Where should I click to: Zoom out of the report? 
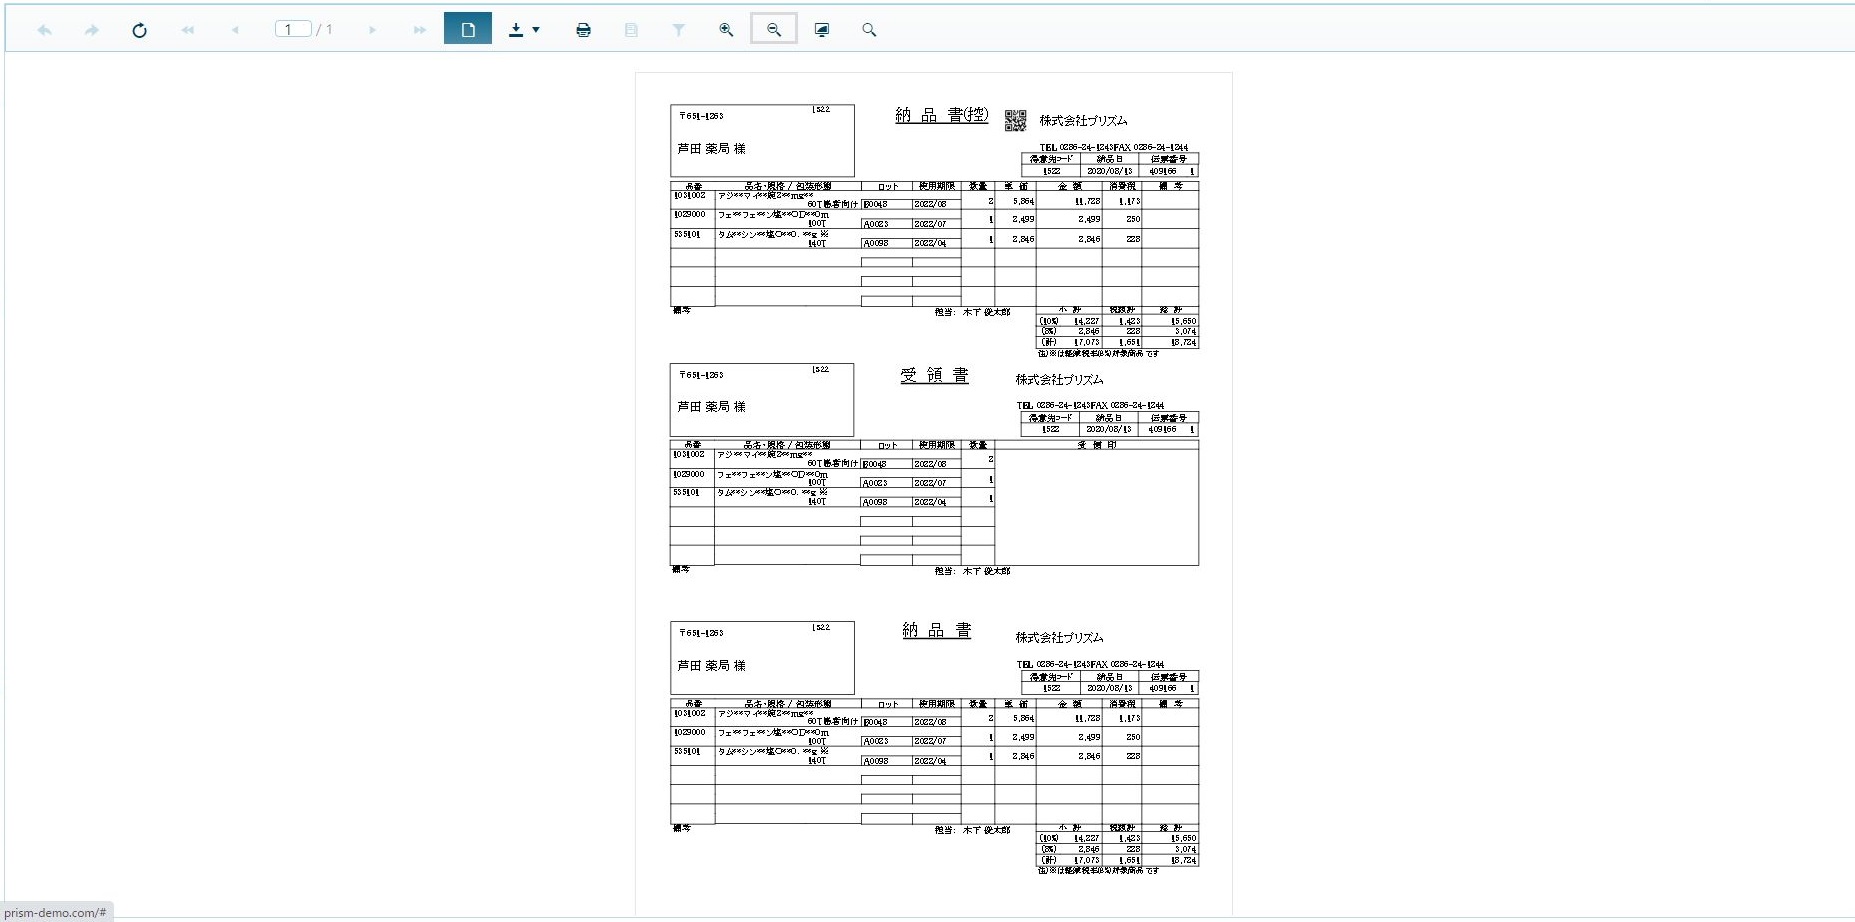pyautogui.click(x=774, y=29)
